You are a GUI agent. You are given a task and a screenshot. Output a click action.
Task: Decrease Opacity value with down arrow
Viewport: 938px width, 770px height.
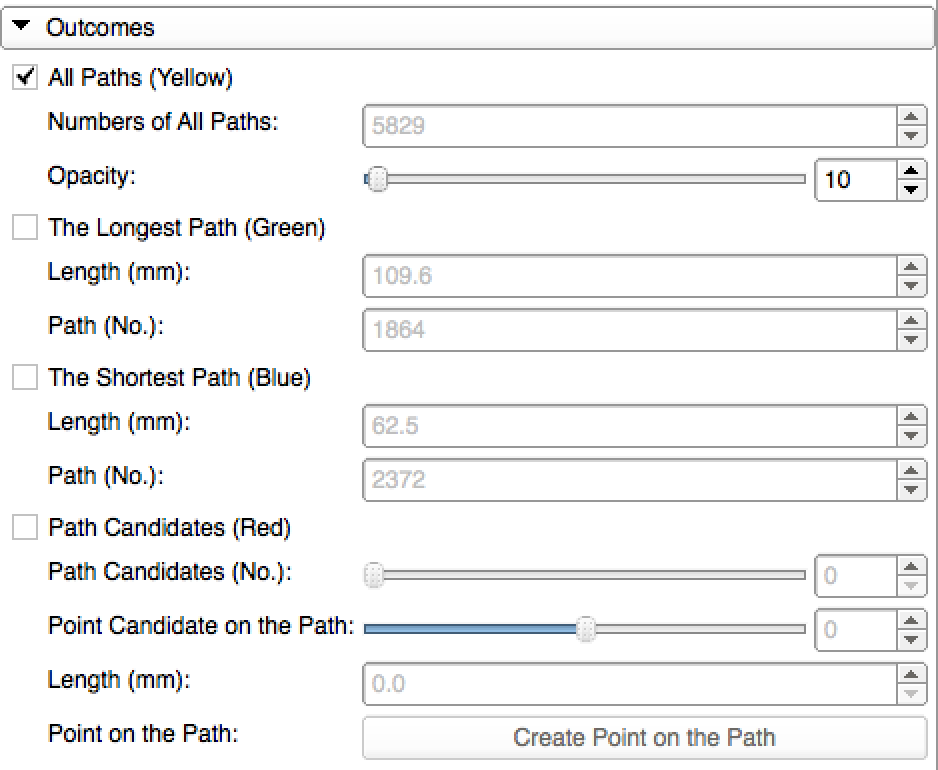coord(910,189)
